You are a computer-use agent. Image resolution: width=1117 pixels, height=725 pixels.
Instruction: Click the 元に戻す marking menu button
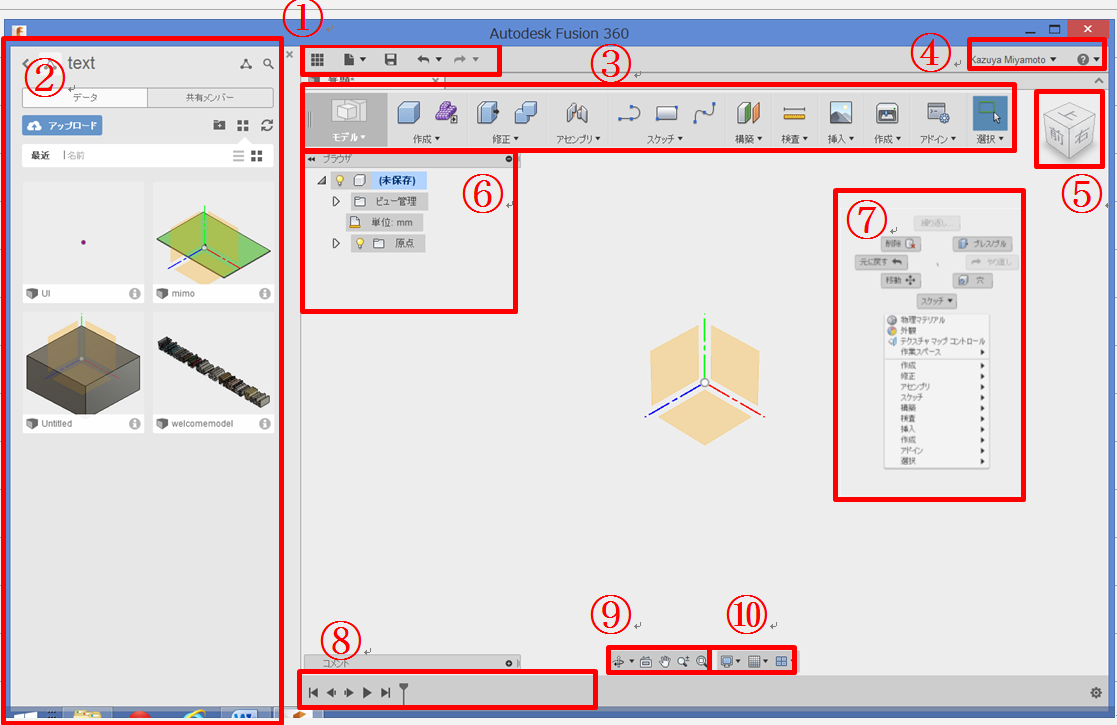[881, 262]
